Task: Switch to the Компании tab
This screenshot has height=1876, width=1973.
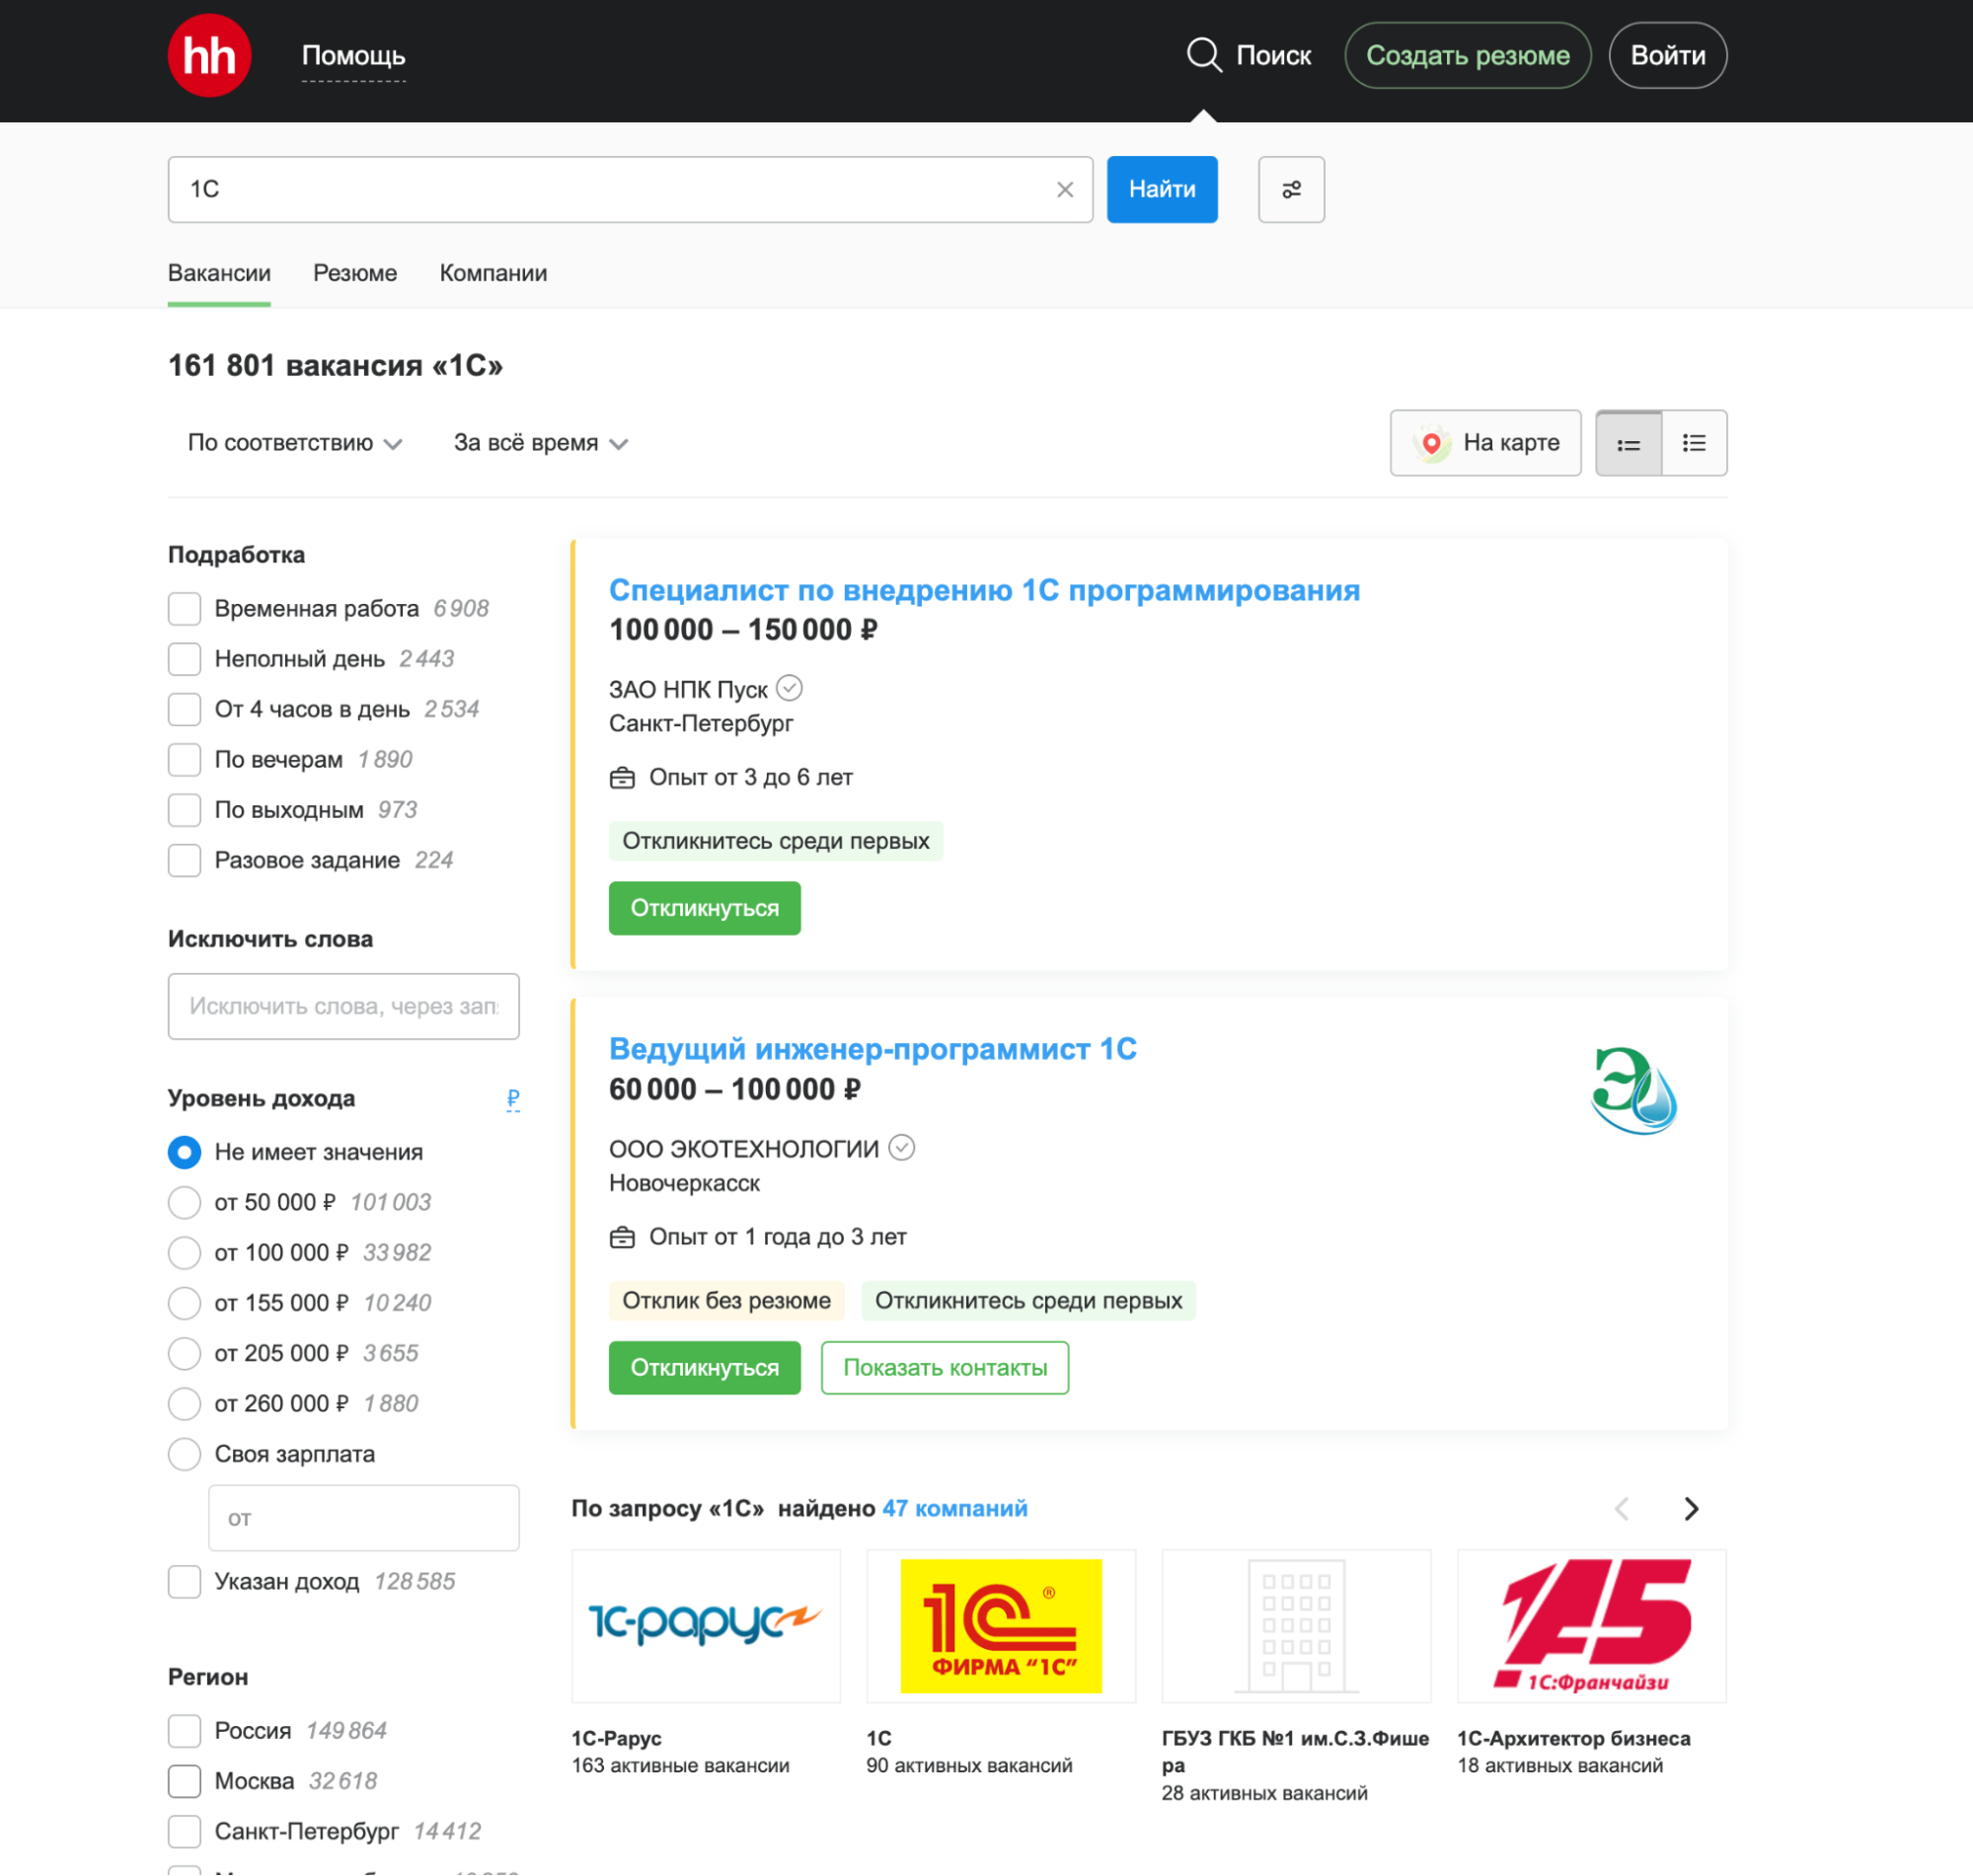Action: (493, 274)
